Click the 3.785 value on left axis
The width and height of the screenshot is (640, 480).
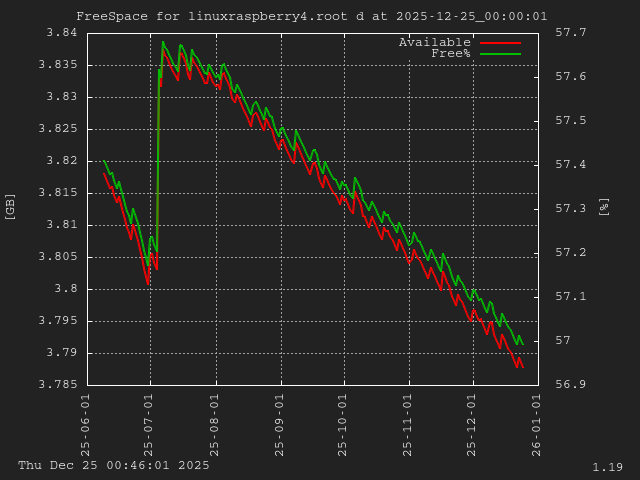58,385
